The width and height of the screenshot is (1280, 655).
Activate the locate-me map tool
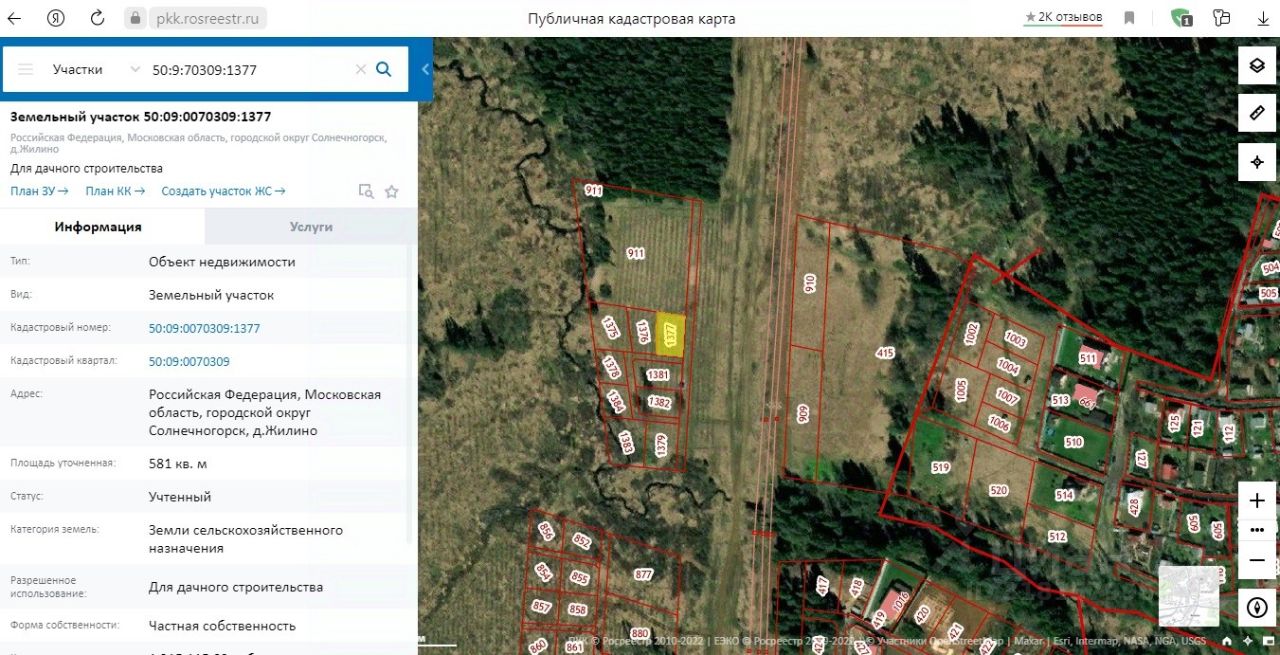[x=1257, y=161]
